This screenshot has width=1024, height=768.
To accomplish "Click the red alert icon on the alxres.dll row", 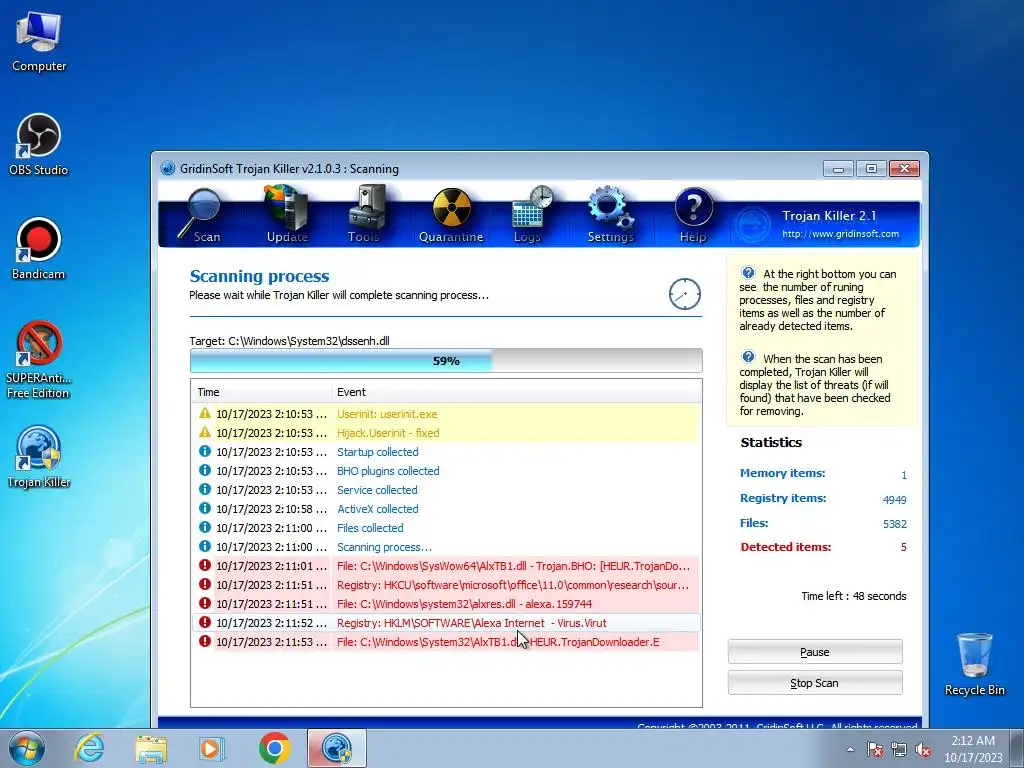I will pos(205,603).
